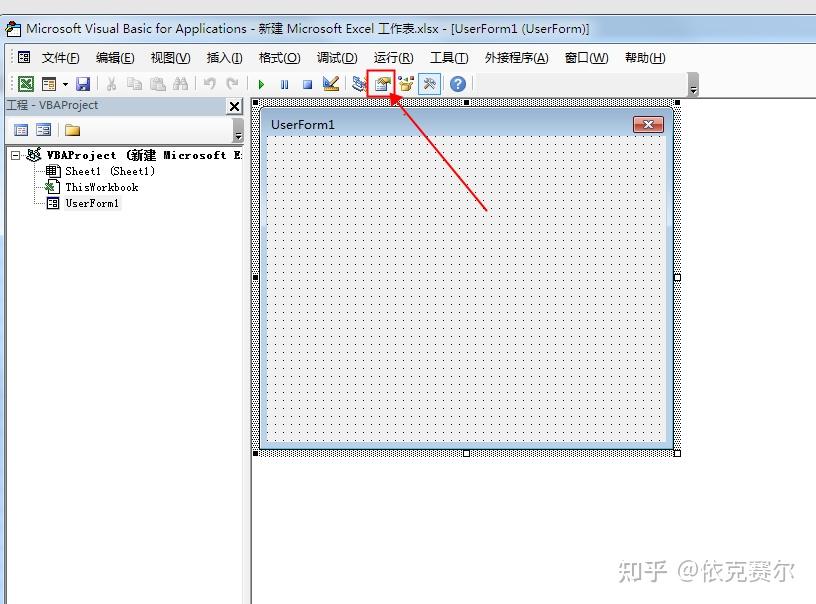
Task: Click the View Microsoft Excel icon
Action: click(25, 84)
